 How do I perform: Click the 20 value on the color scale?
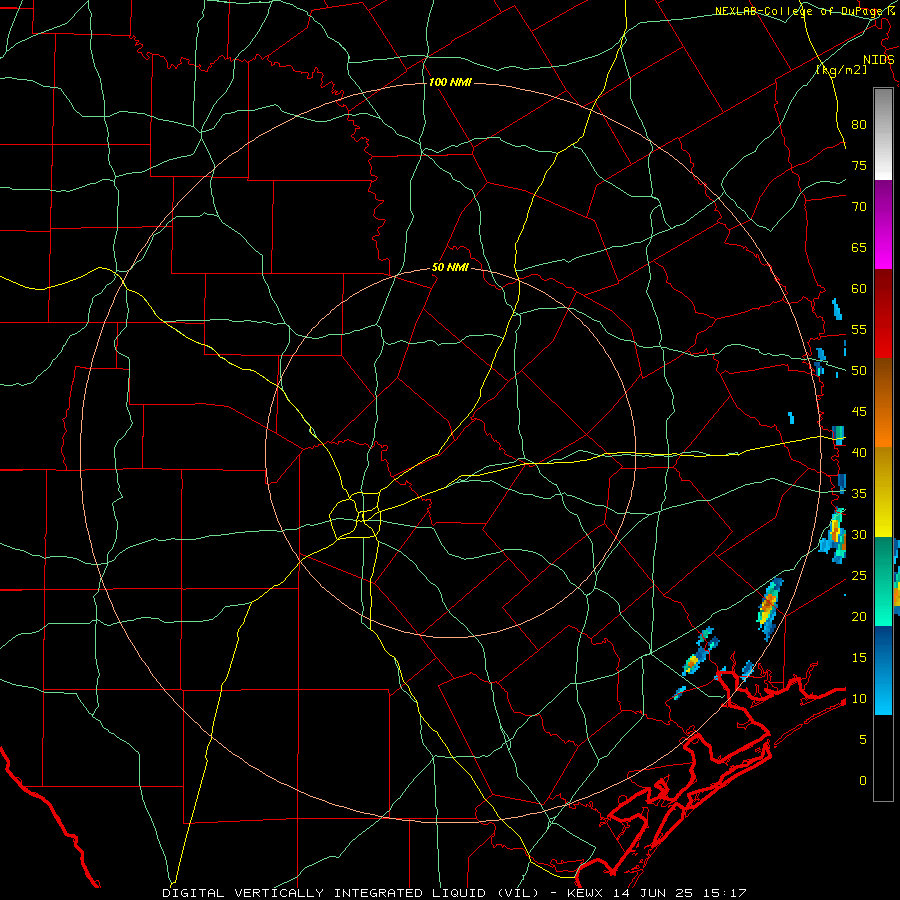[859, 616]
